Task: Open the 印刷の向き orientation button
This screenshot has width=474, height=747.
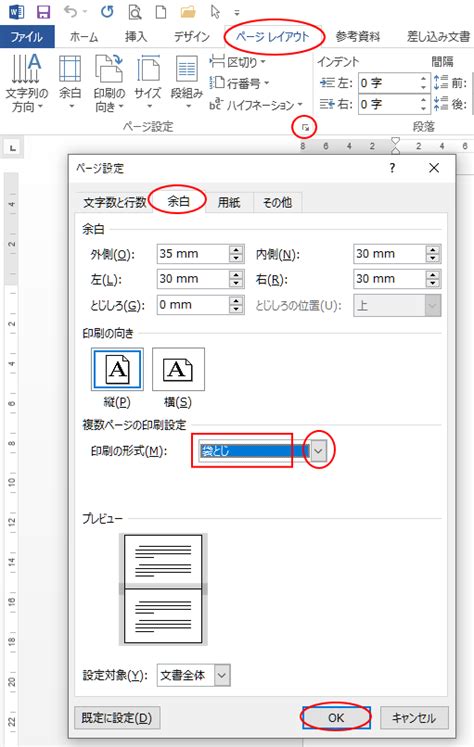Action: [109, 82]
